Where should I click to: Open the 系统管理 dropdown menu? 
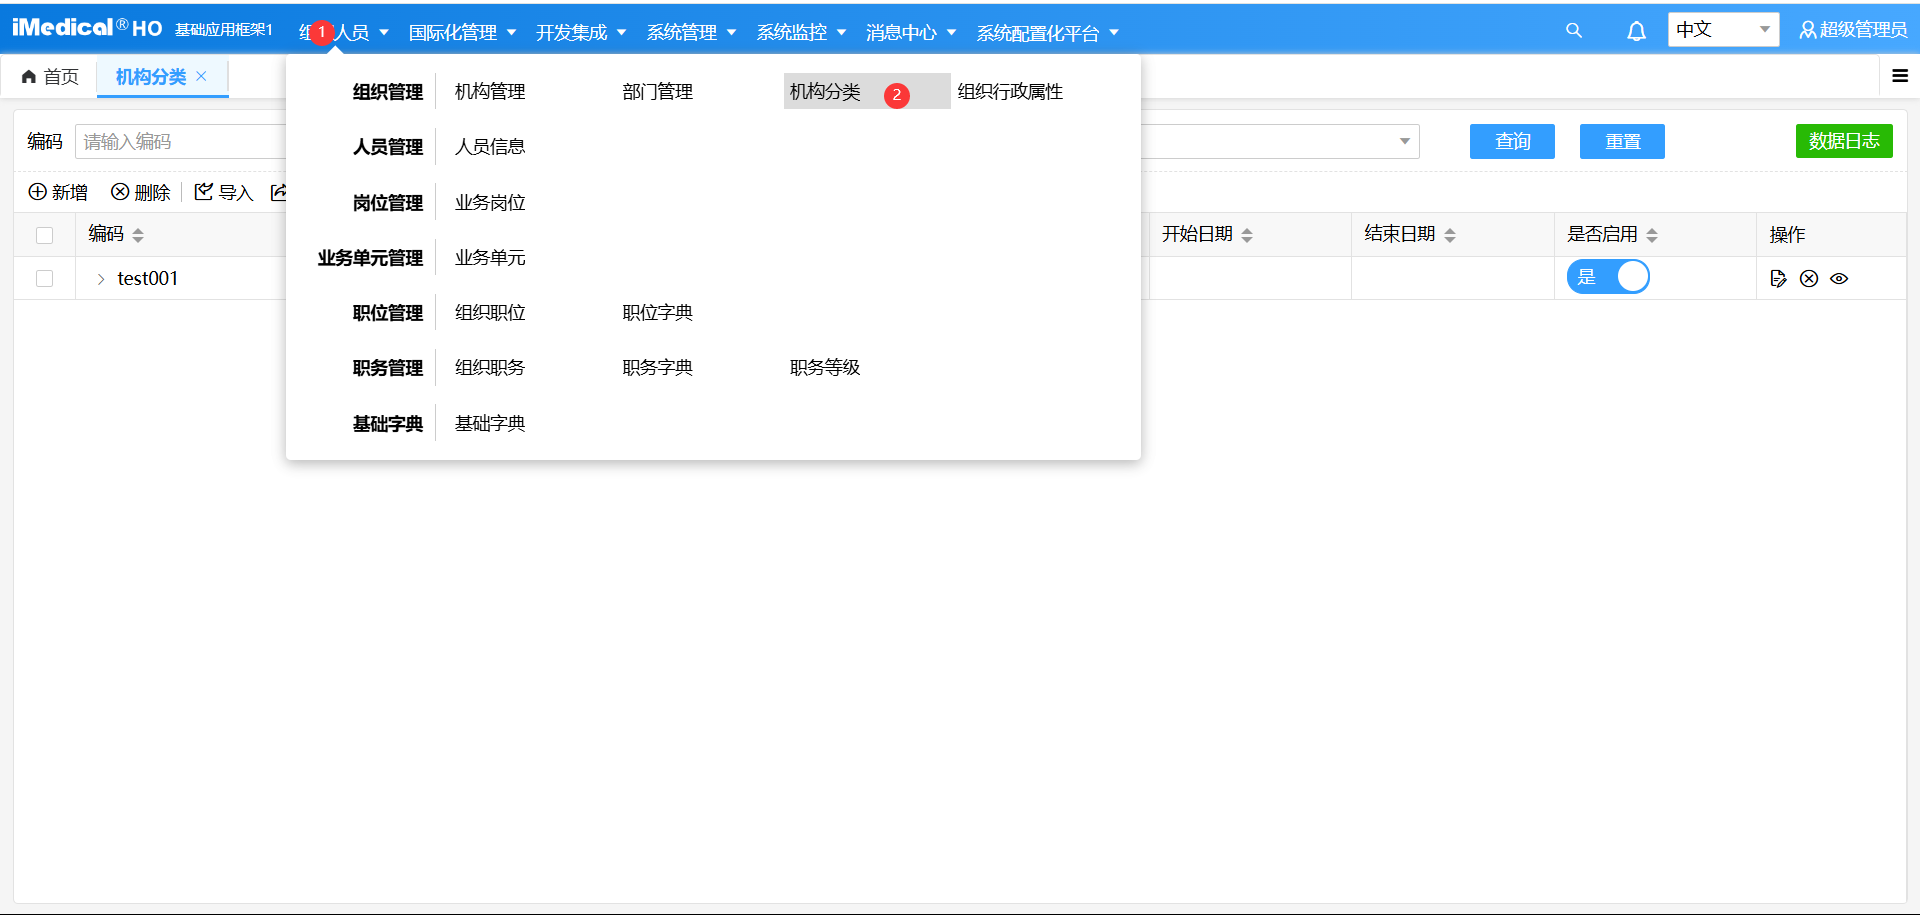pos(691,33)
